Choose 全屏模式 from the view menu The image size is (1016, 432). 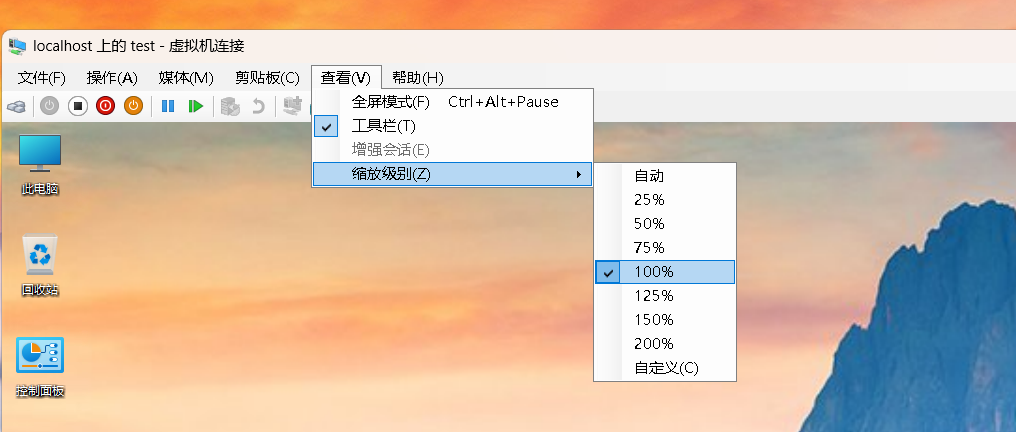391,102
